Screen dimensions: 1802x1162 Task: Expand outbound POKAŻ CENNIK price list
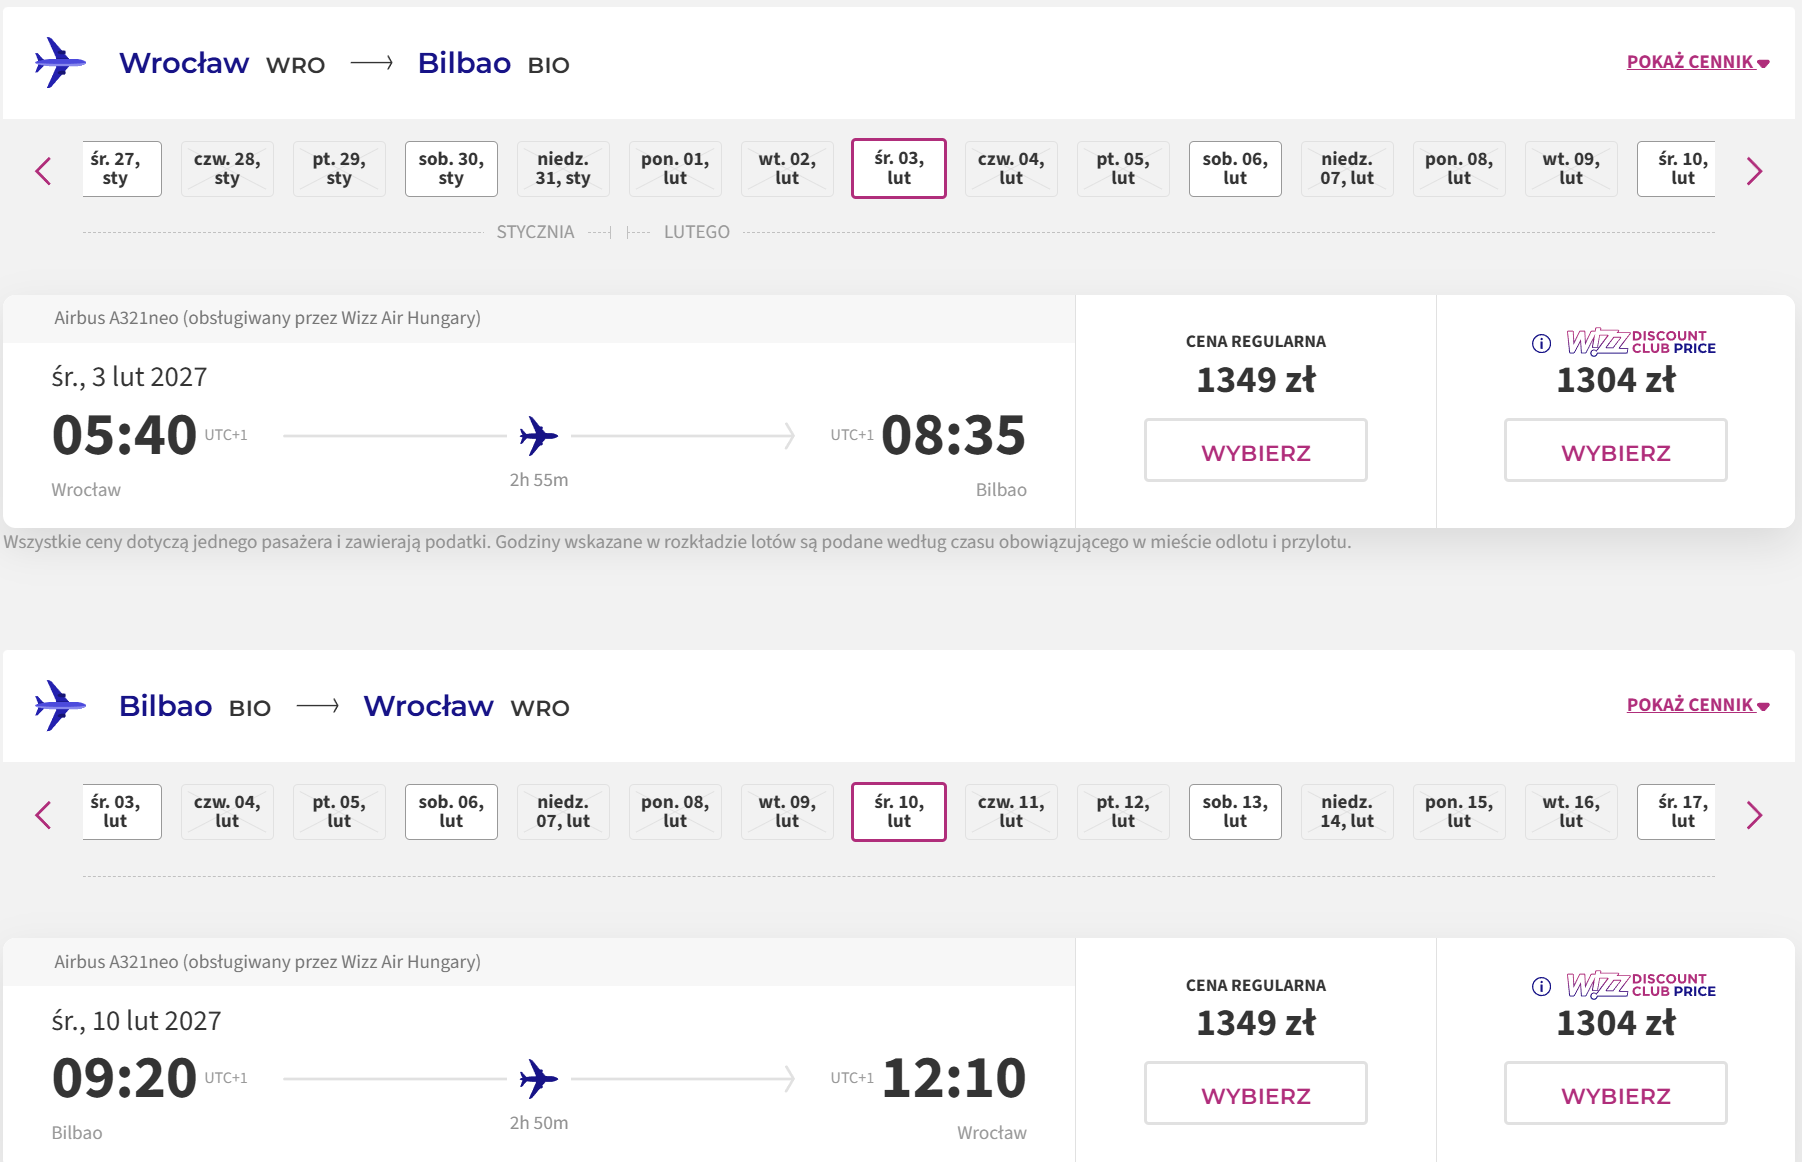pyautogui.click(x=1698, y=62)
